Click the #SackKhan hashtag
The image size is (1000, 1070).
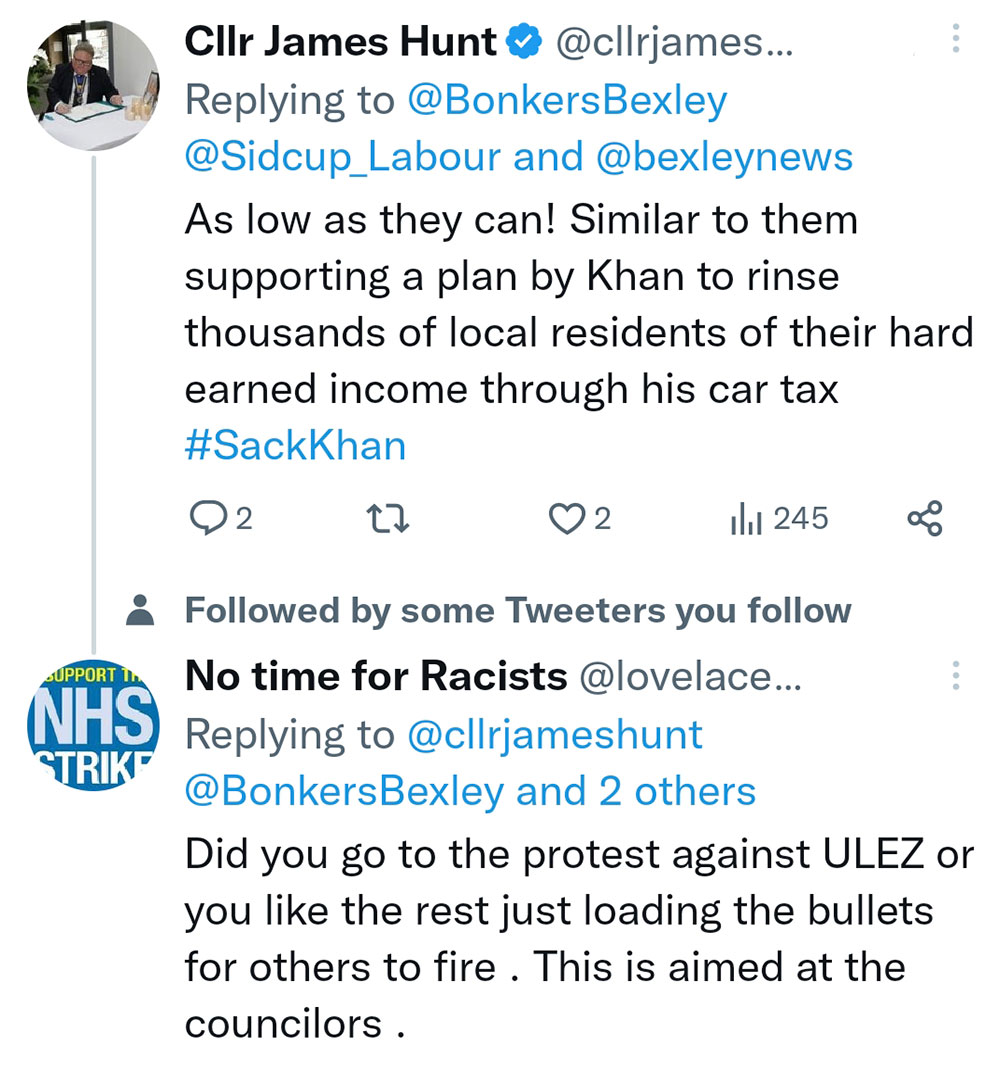(x=295, y=444)
